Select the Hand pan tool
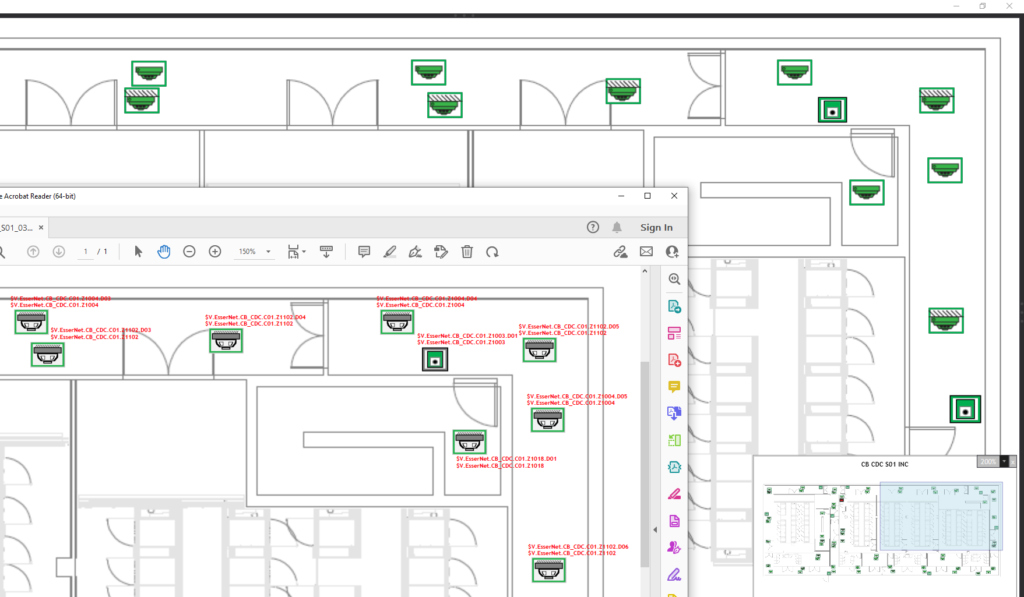1024x597 pixels. point(163,251)
